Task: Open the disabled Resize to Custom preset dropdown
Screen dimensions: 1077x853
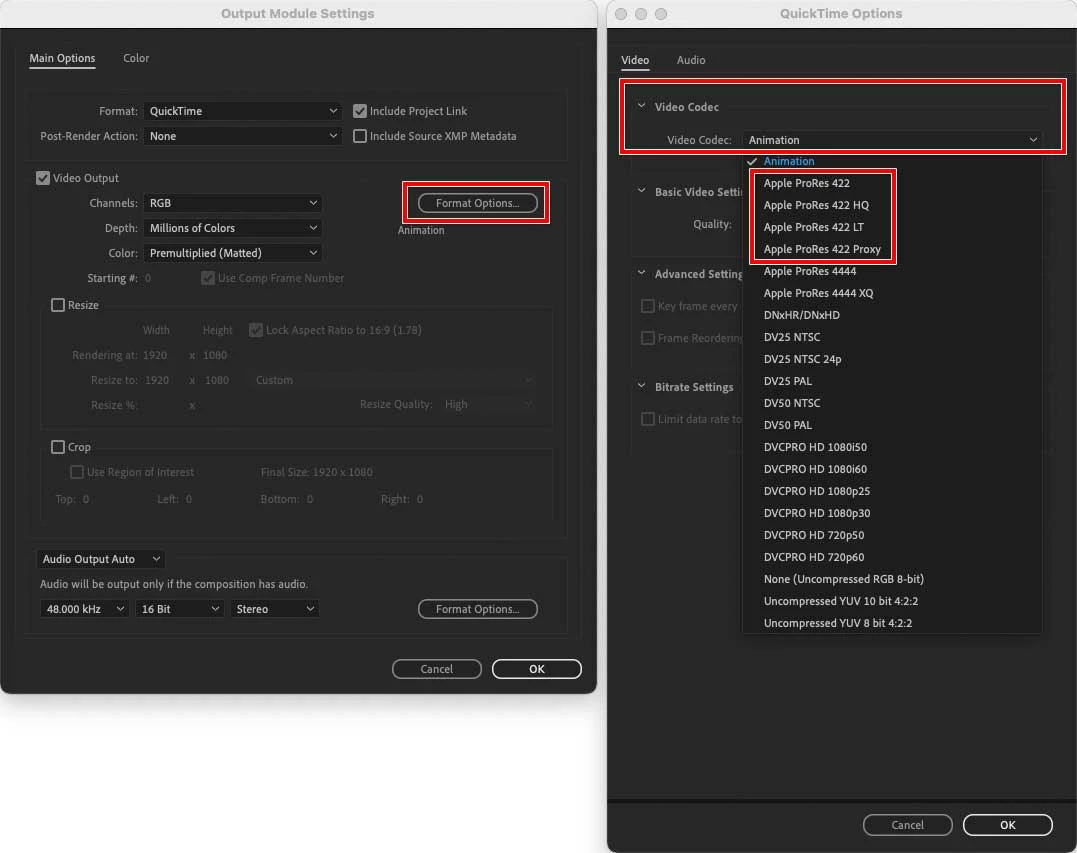Action: click(393, 380)
